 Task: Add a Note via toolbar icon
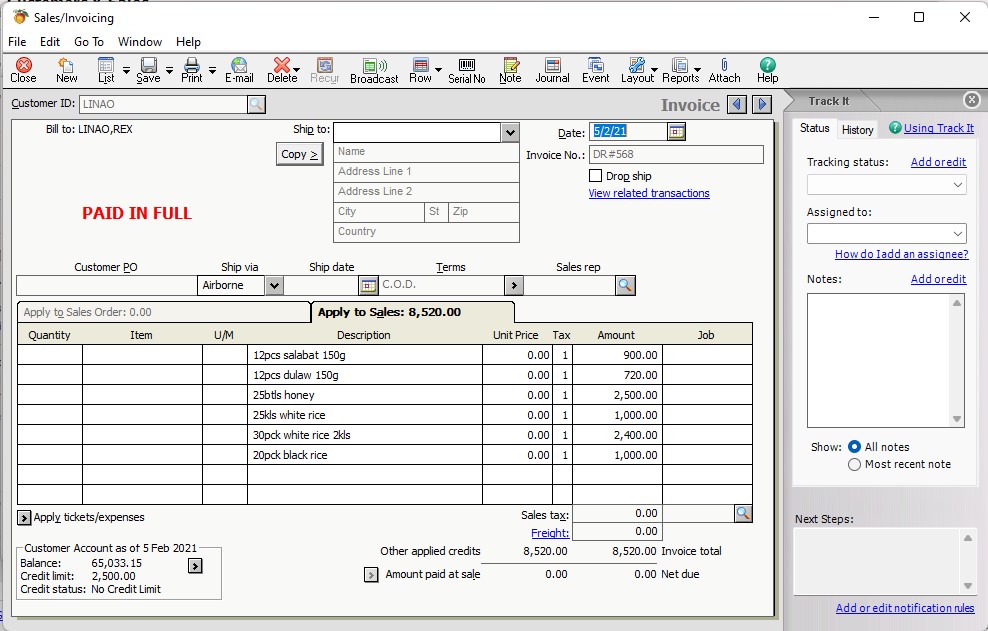point(510,70)
